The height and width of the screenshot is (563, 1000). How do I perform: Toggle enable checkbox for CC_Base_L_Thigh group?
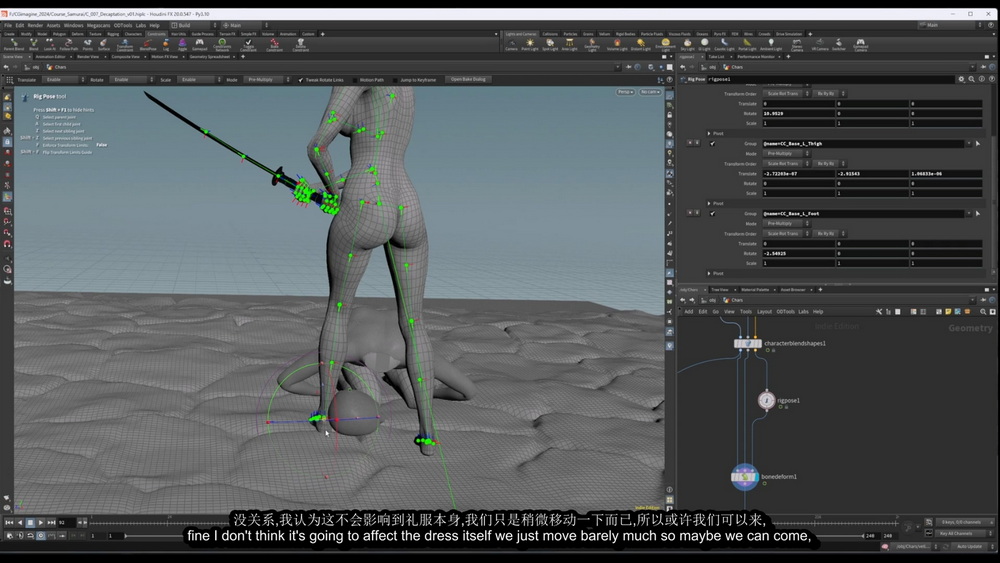712,143
